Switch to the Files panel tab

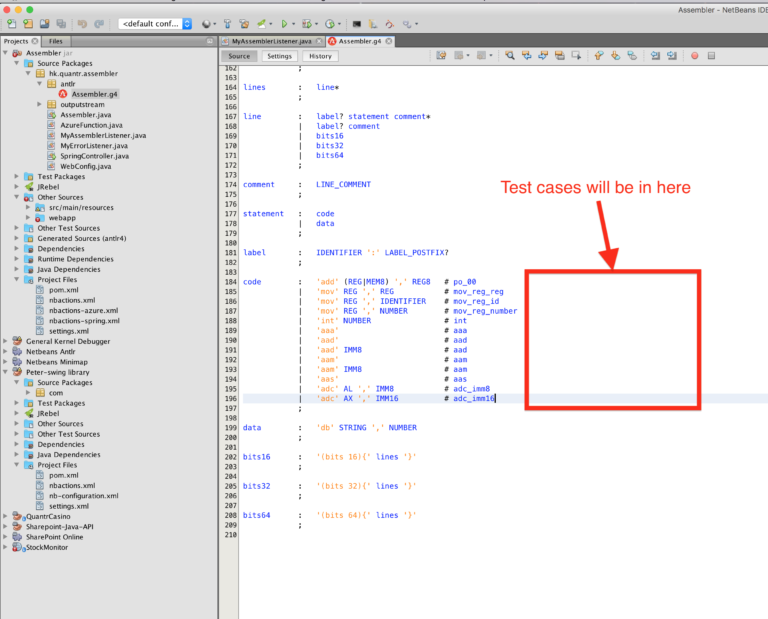pos(55,41)
